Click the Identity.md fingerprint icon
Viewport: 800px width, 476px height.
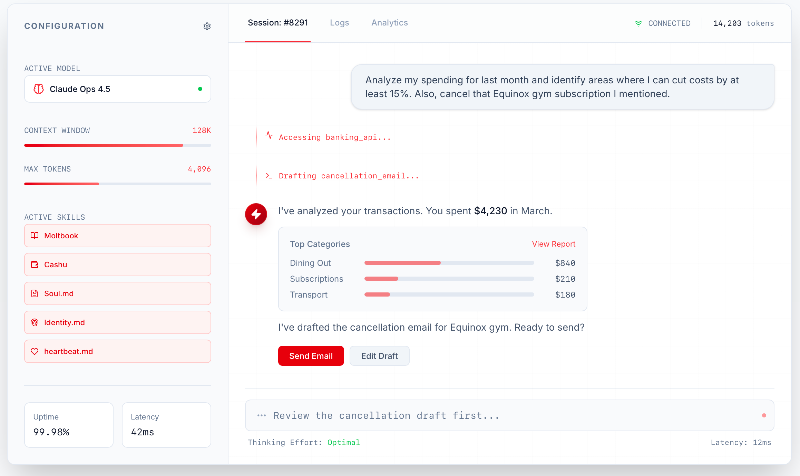pos(35,323)
